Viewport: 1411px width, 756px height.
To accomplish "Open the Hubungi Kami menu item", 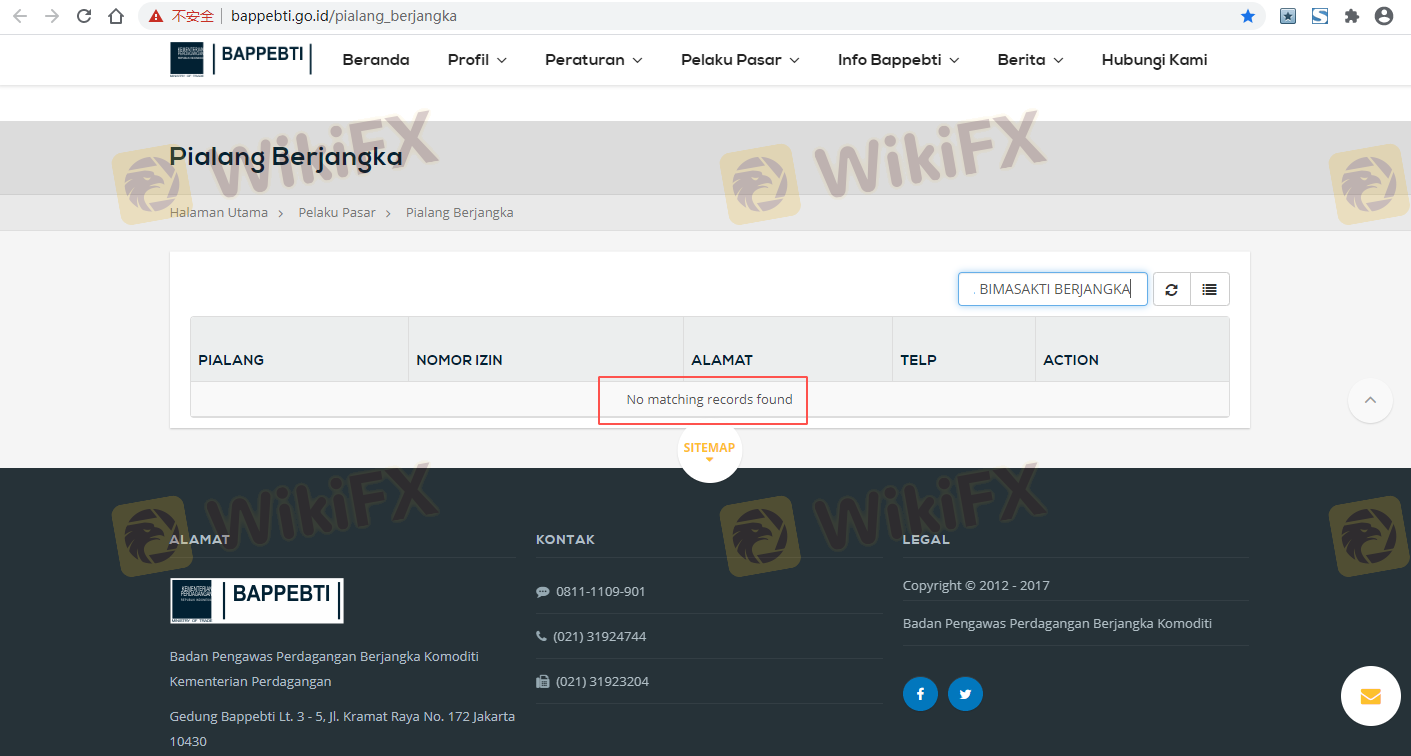I will tap(1154, 60).
